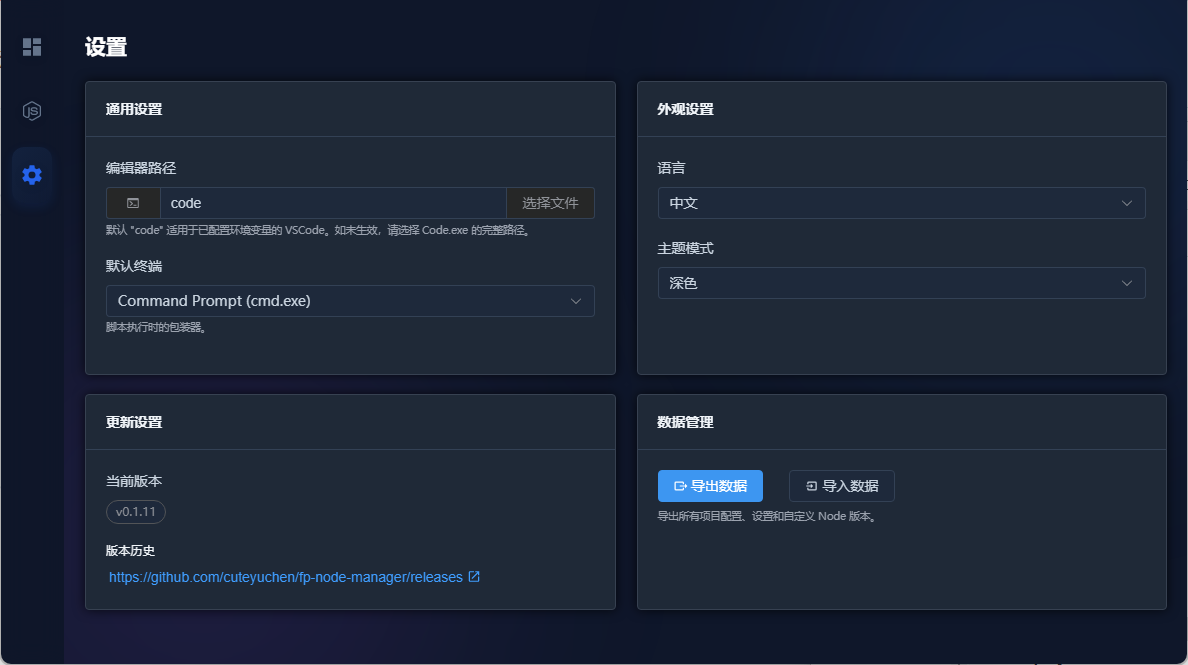Select the settings gear icon in sidebar
Viewport: 1188px width, 665px height.
tap(32, 175)
